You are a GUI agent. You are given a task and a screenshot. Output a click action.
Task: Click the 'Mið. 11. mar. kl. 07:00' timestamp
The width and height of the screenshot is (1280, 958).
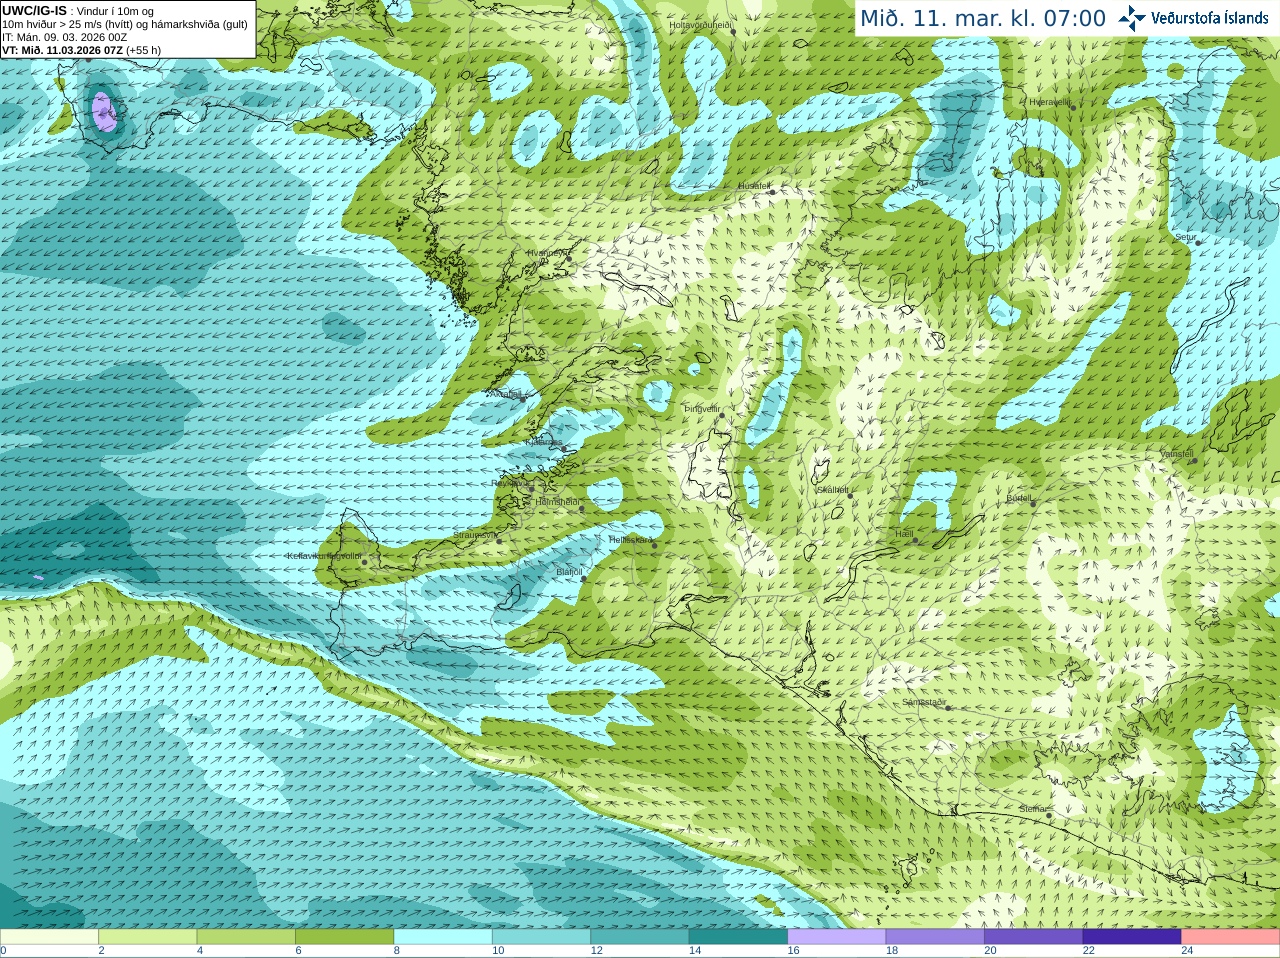point(983,18)
